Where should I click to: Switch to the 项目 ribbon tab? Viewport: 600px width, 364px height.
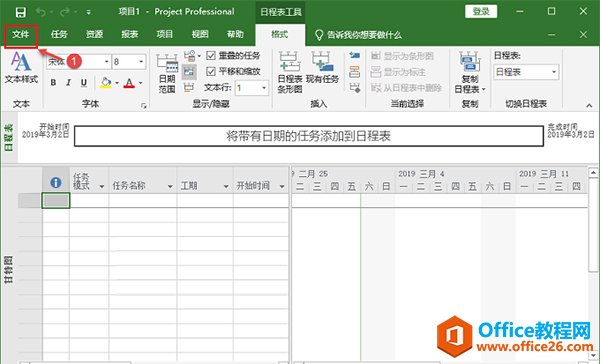165,34
